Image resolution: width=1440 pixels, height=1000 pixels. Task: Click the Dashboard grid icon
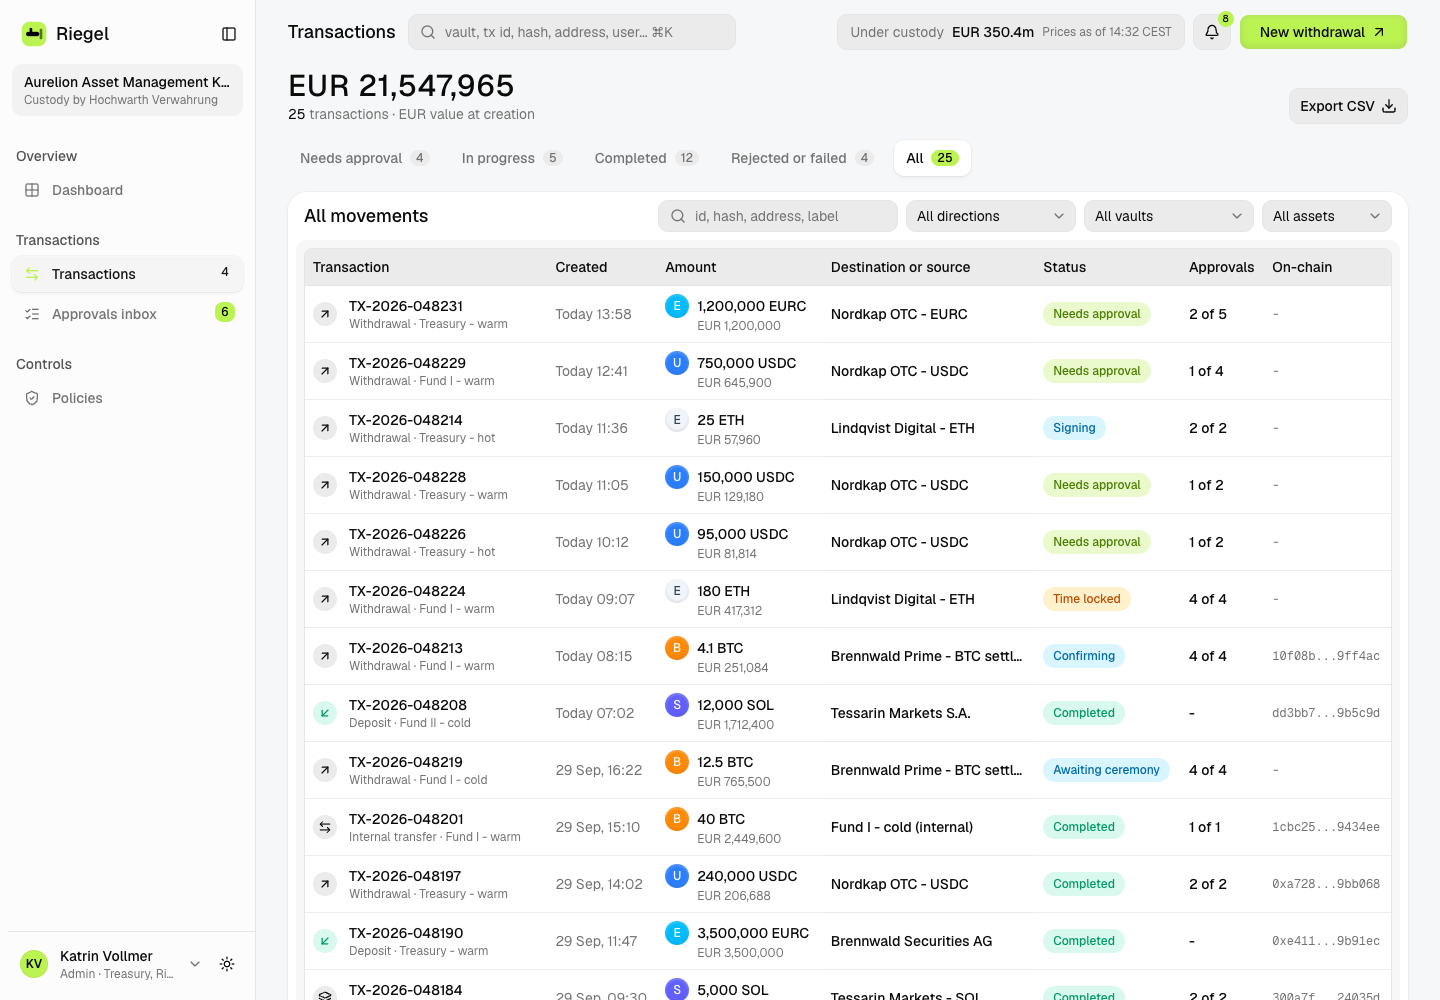[32, 190]
